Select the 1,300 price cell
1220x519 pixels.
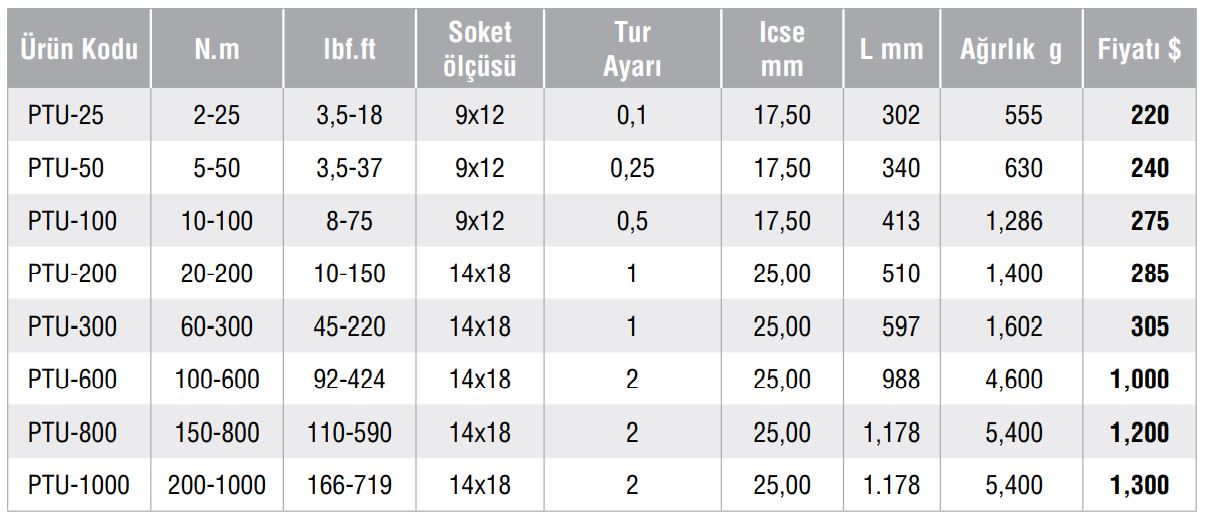tap(1139, 486)
